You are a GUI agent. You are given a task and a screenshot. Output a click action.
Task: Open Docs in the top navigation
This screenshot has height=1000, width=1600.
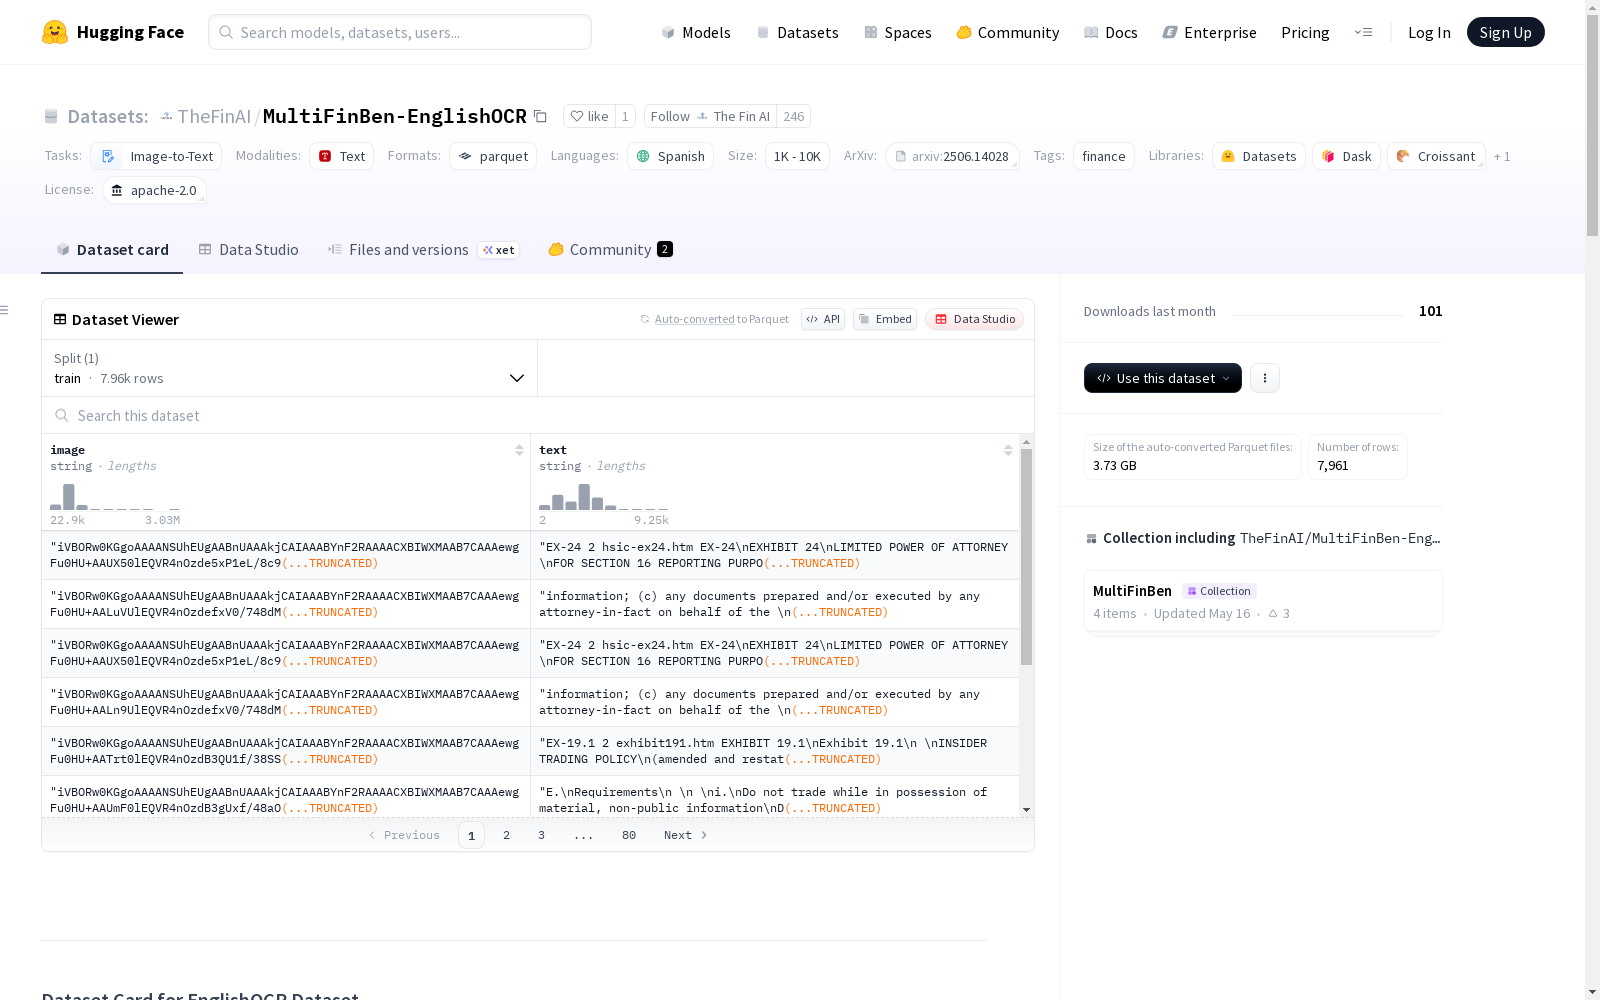point(1111,32)
